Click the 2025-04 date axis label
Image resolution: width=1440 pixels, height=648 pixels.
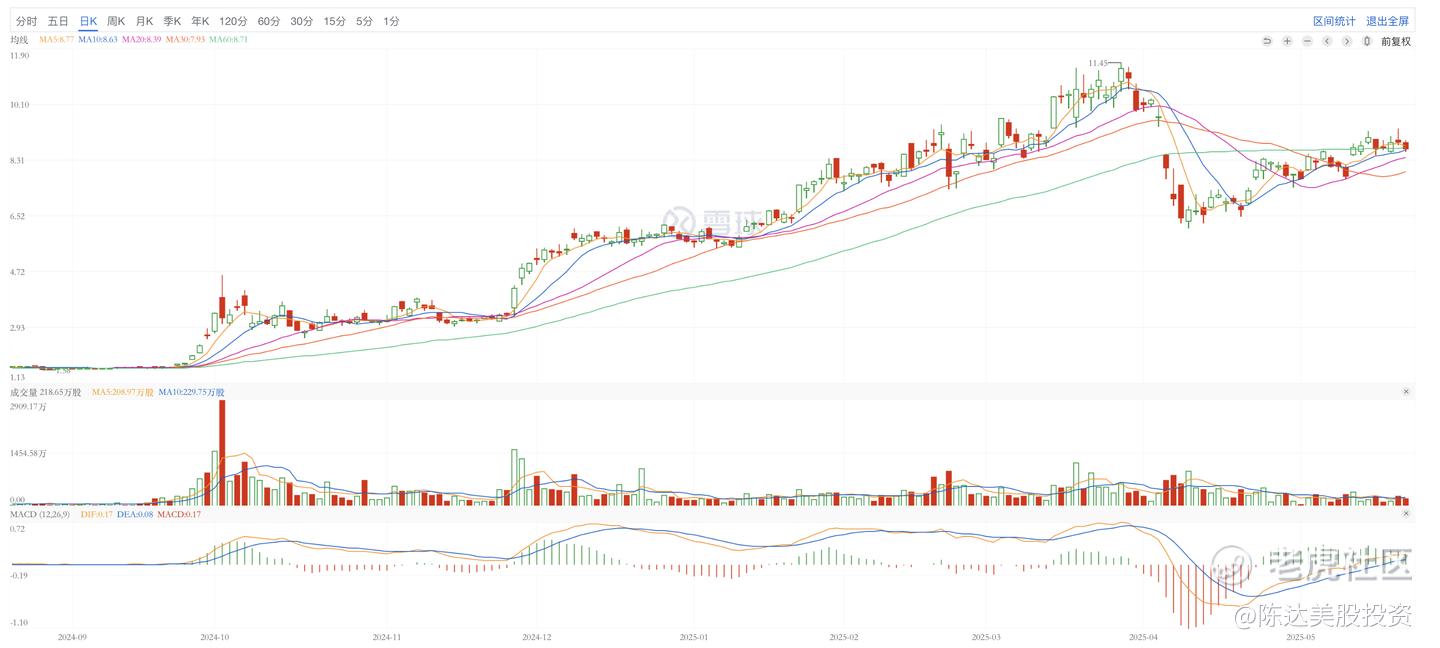click(1143, 636)
